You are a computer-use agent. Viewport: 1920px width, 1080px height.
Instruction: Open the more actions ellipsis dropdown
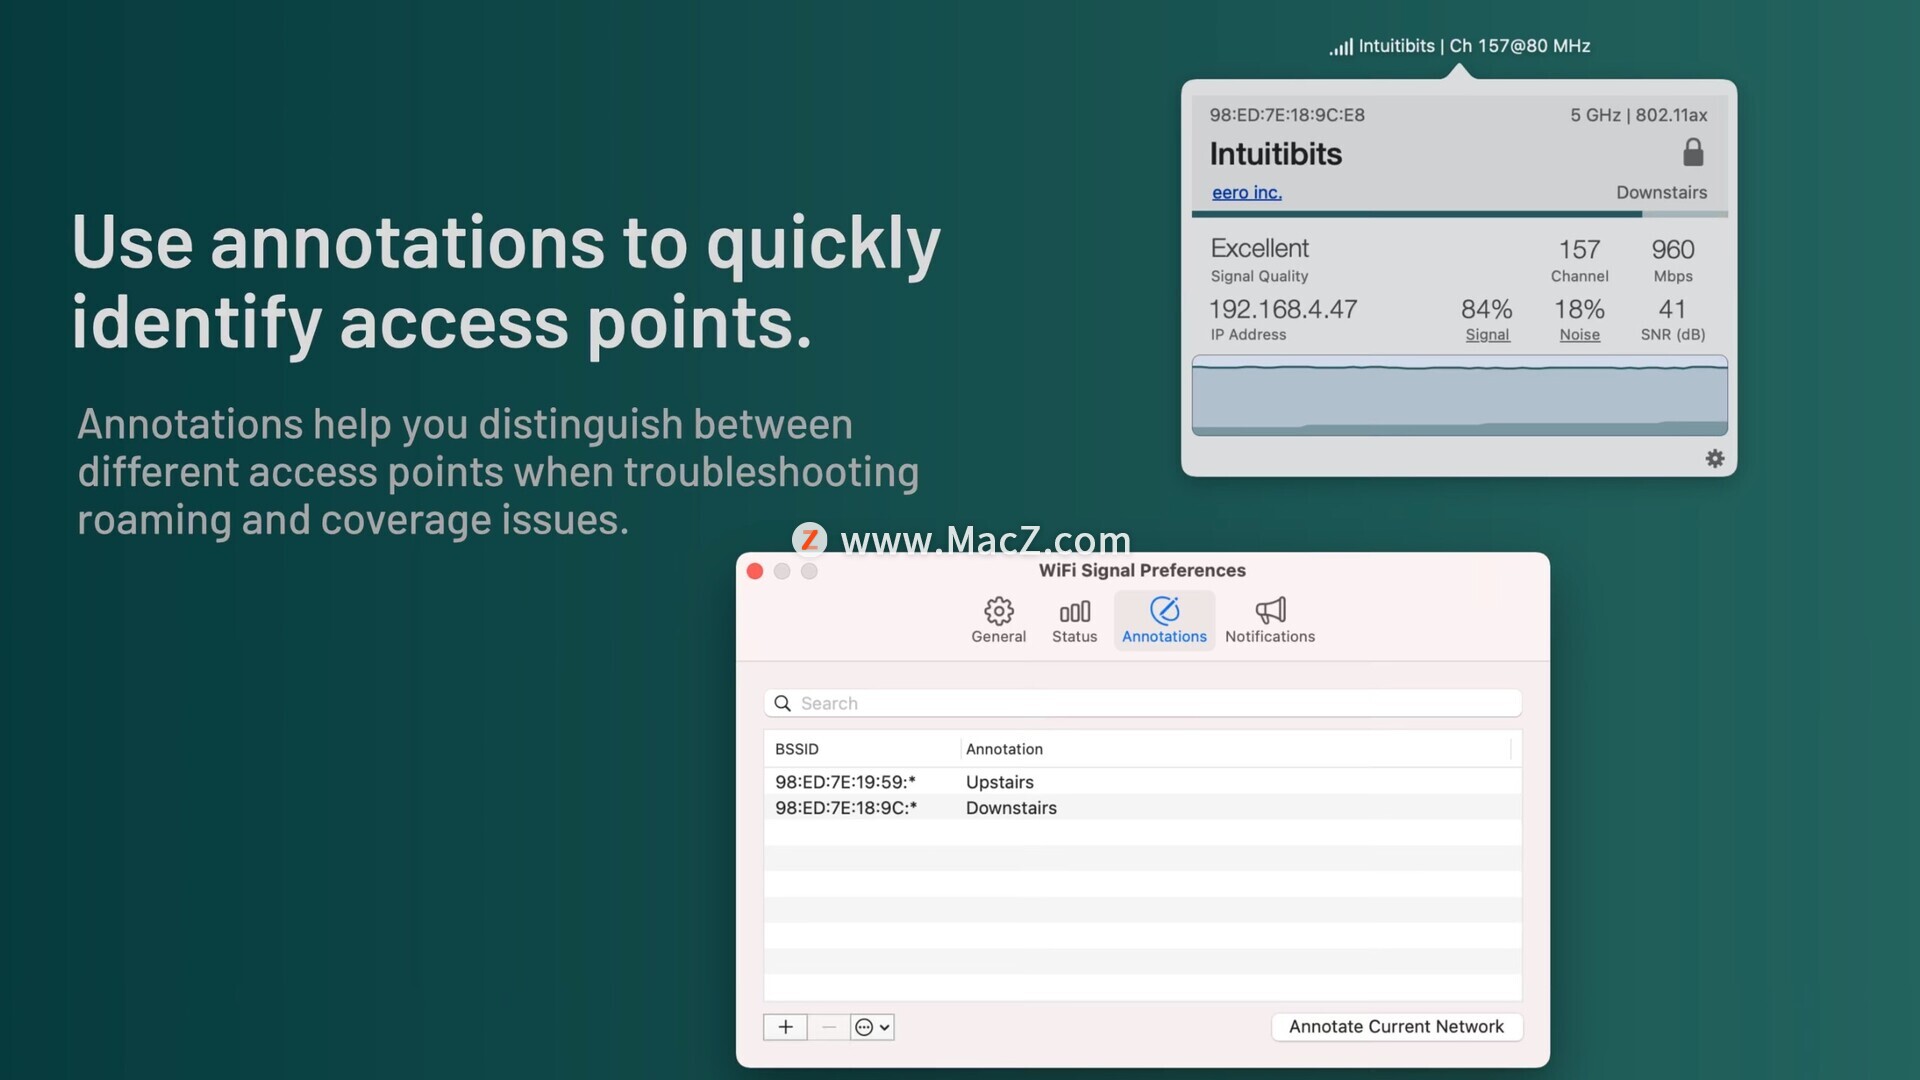pyautogui.click(x=872, y=1027)
